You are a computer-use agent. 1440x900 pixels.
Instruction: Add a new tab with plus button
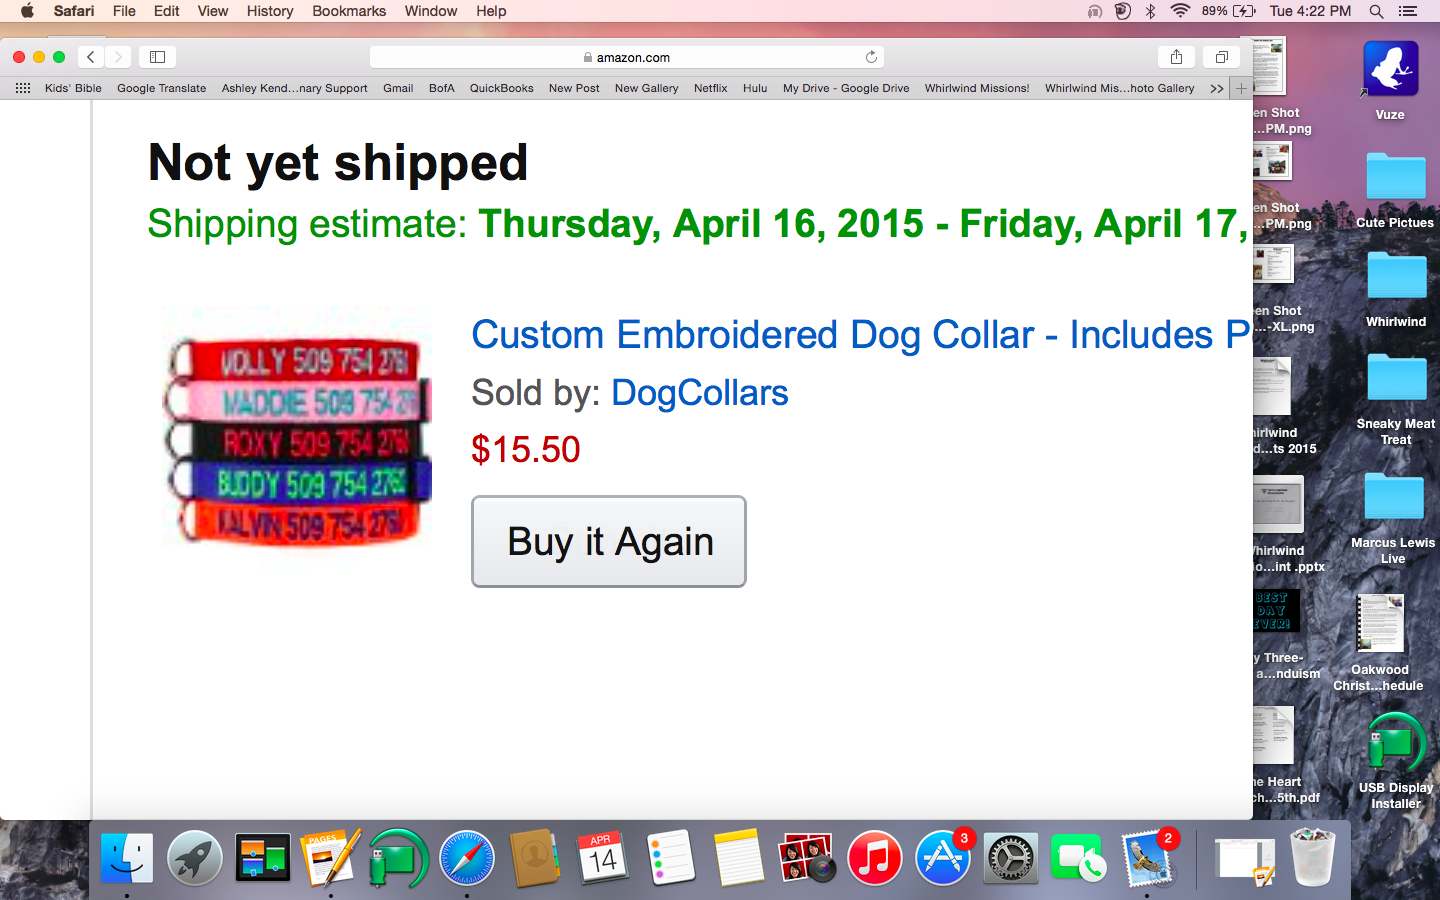tap(1241, 88)
